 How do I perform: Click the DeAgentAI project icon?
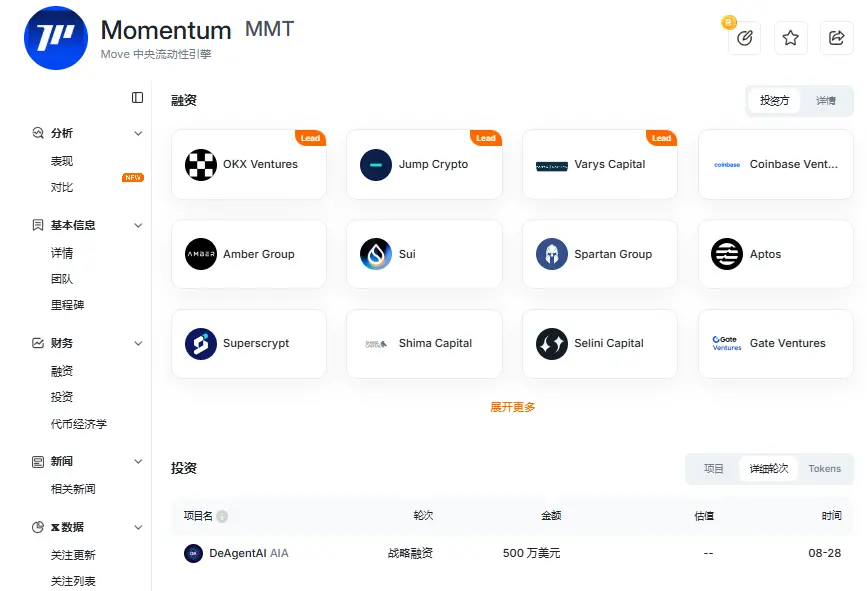coord(193,553)
